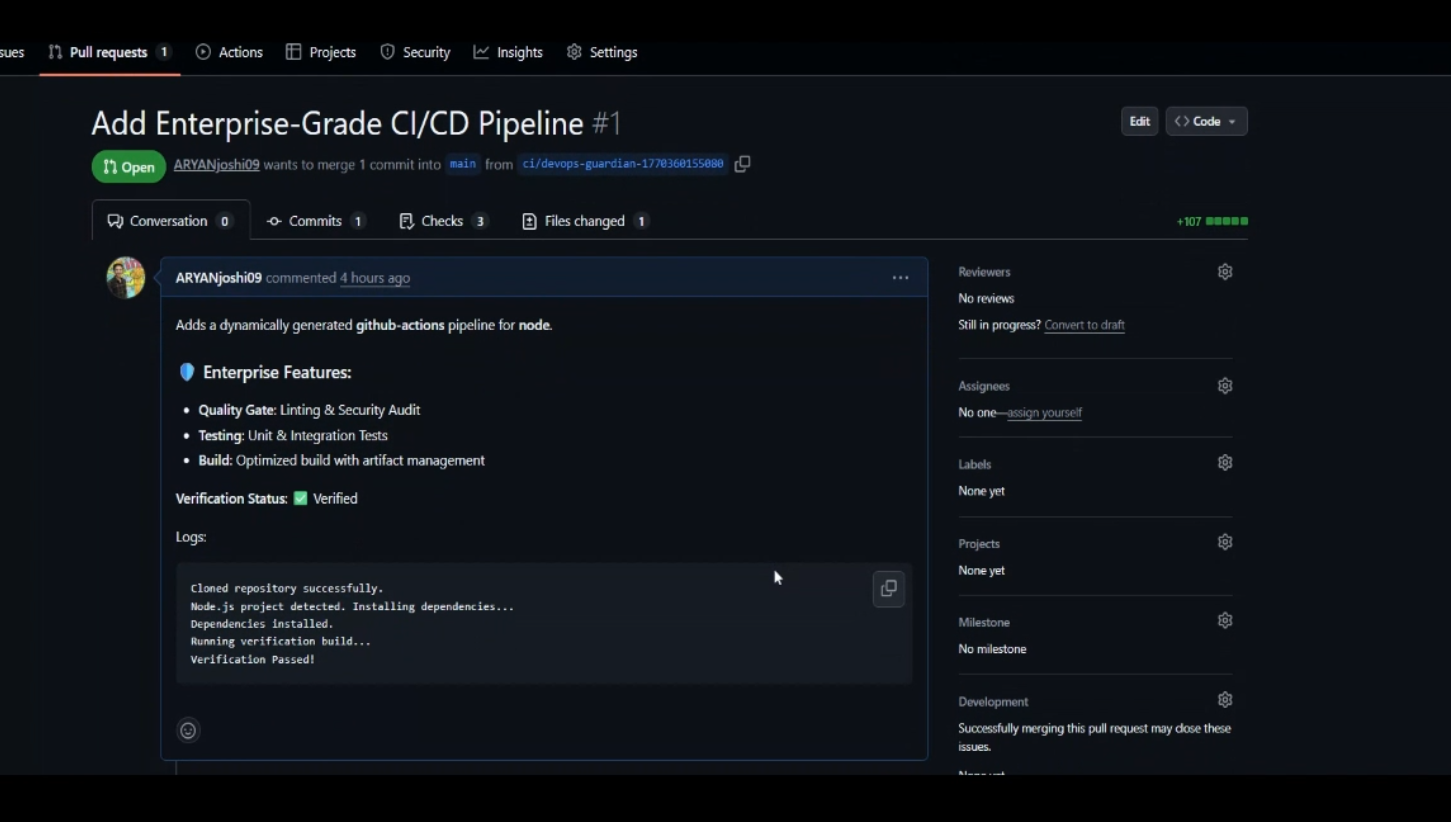The width and height of the screenshot is (1451, 822).
Task: Click the ci/devops-guardian head branch link
Action: point(623,164)
